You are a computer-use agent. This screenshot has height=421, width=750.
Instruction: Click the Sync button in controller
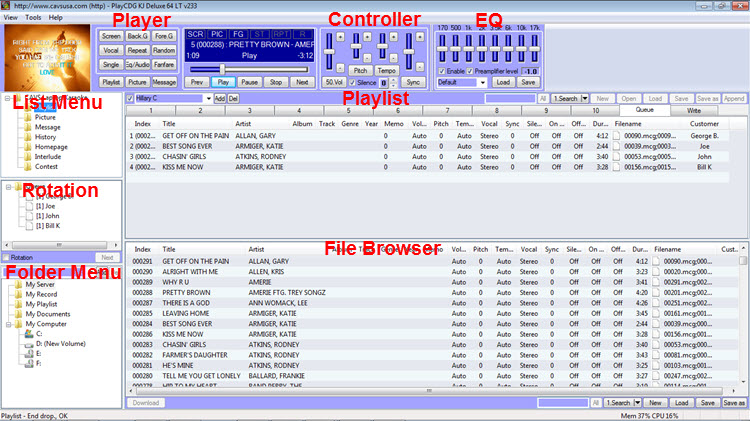[413, 81]
